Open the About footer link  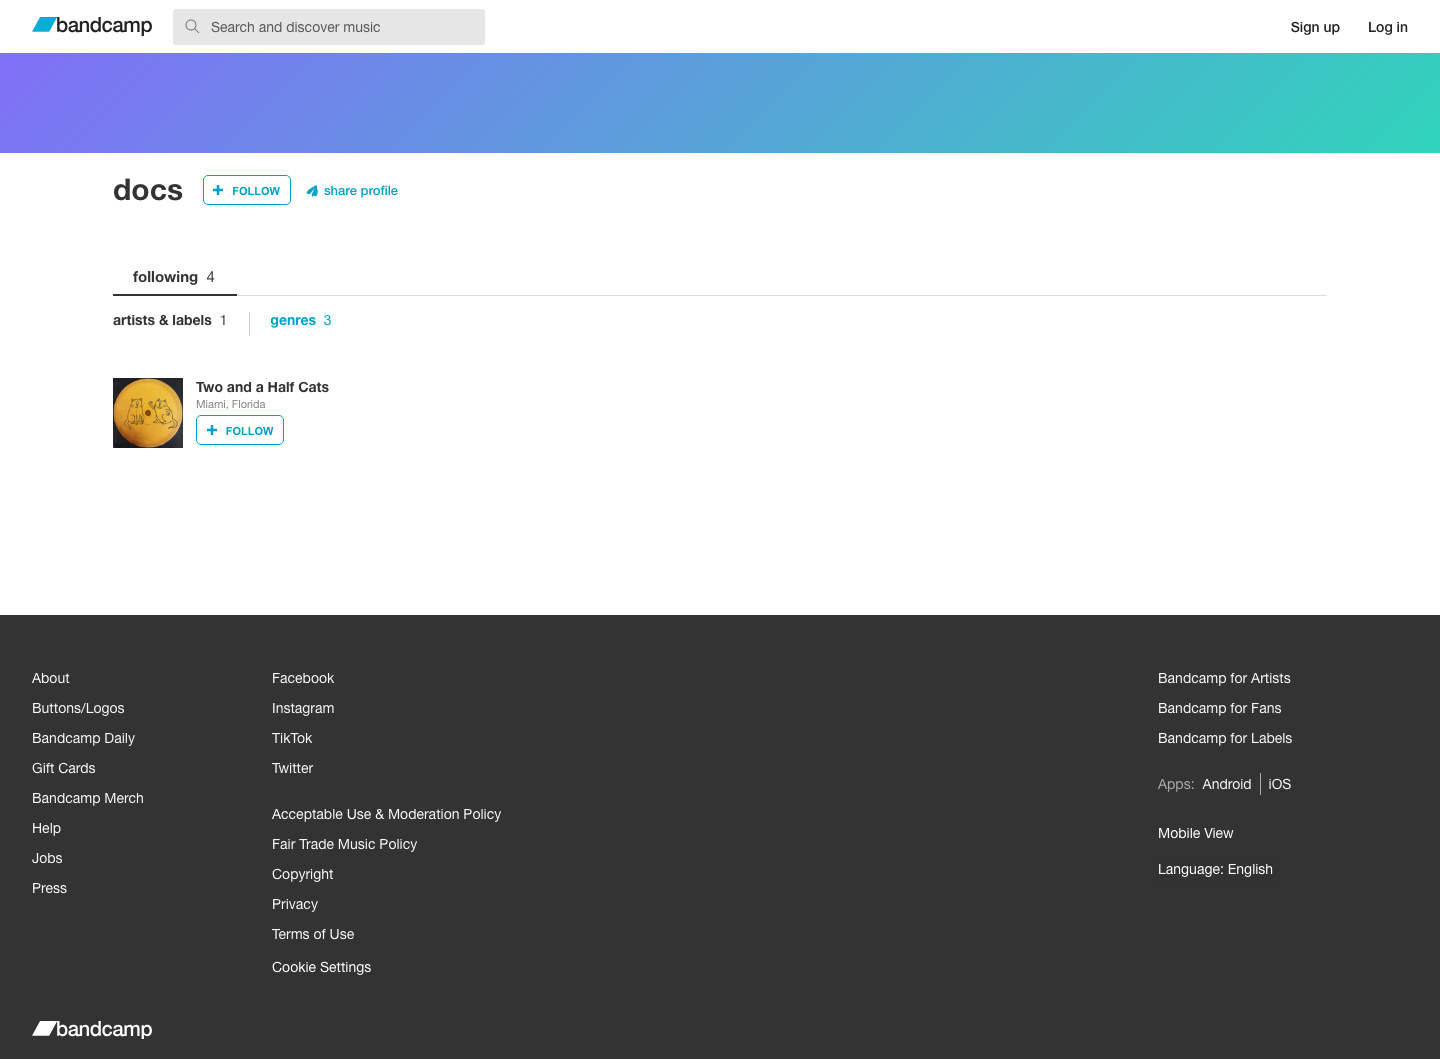pos(51,678)
